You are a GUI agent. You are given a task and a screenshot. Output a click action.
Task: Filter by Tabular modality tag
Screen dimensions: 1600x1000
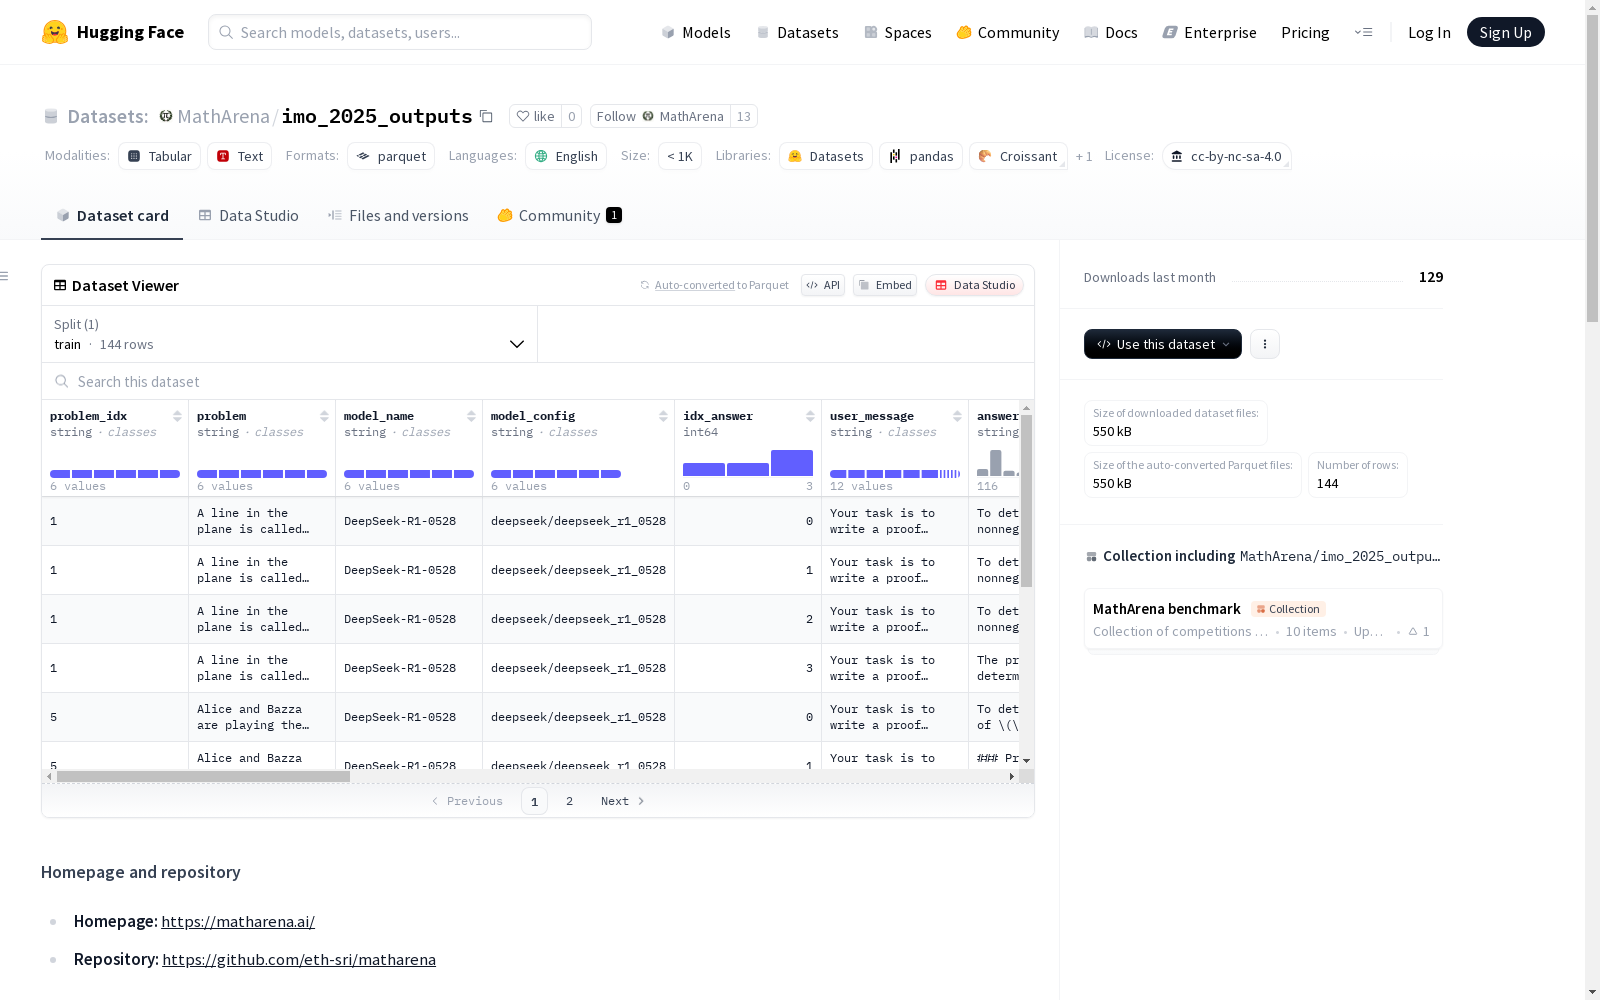(x=160, y=156)
